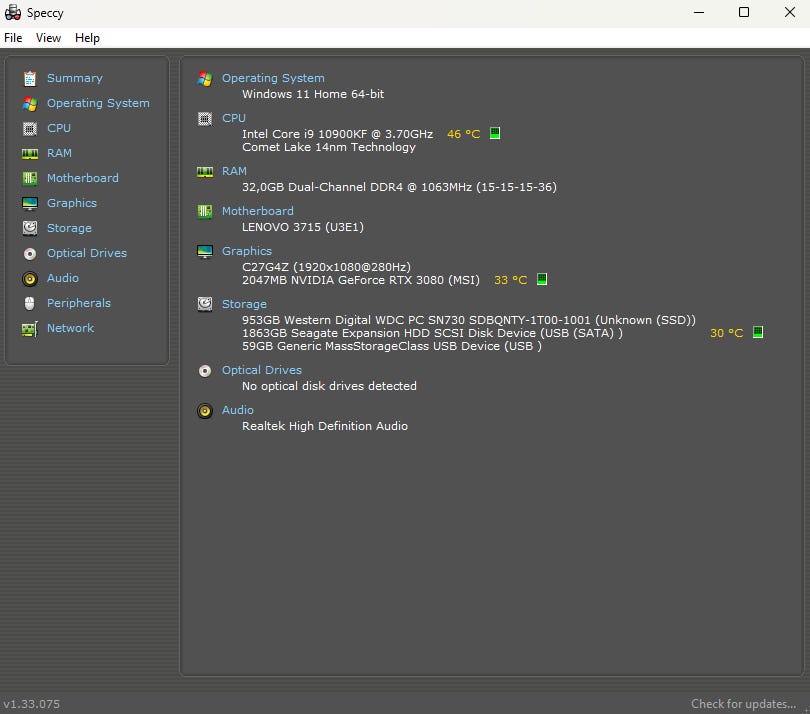Open the View menu

(49, 38)
